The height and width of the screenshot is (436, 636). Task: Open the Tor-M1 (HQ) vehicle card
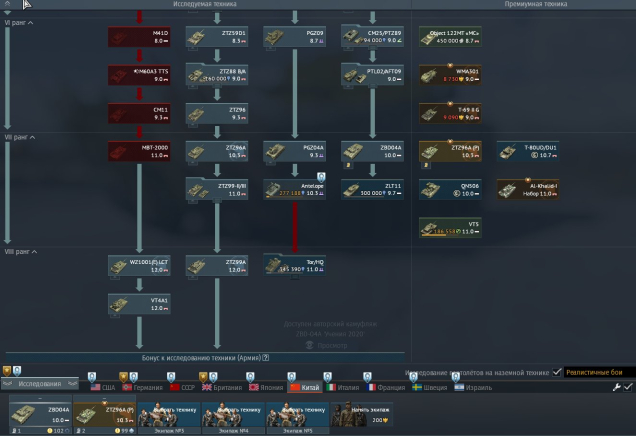[x=294, y=264]
